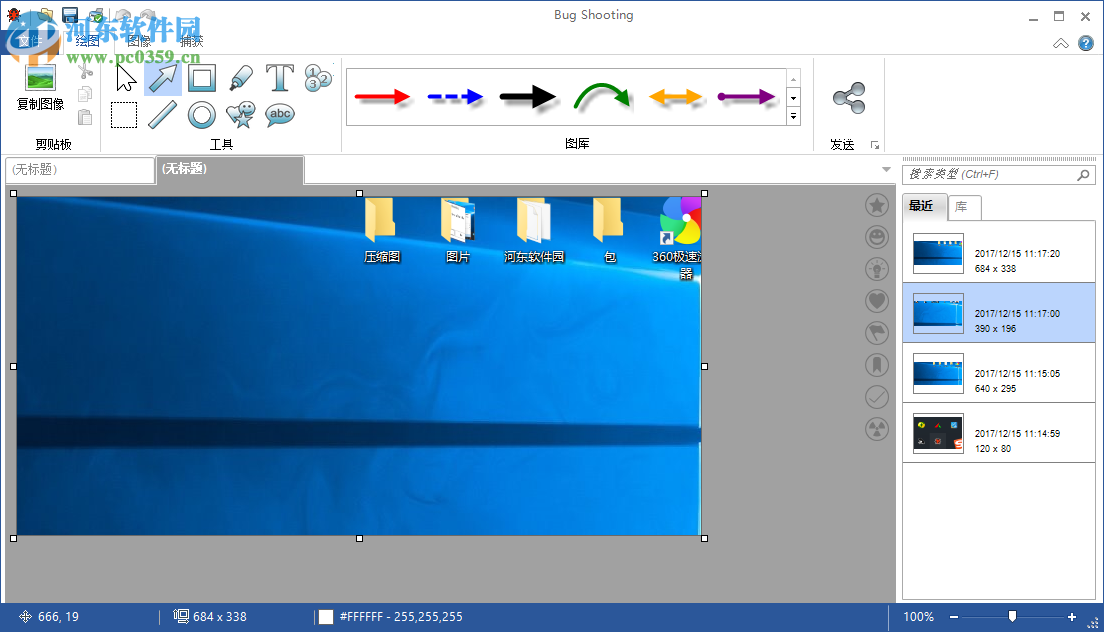The width and height of the screenshot is (1104, 632).
Task: Click the Paste clipboard icon
Action: tap(85, 117)
